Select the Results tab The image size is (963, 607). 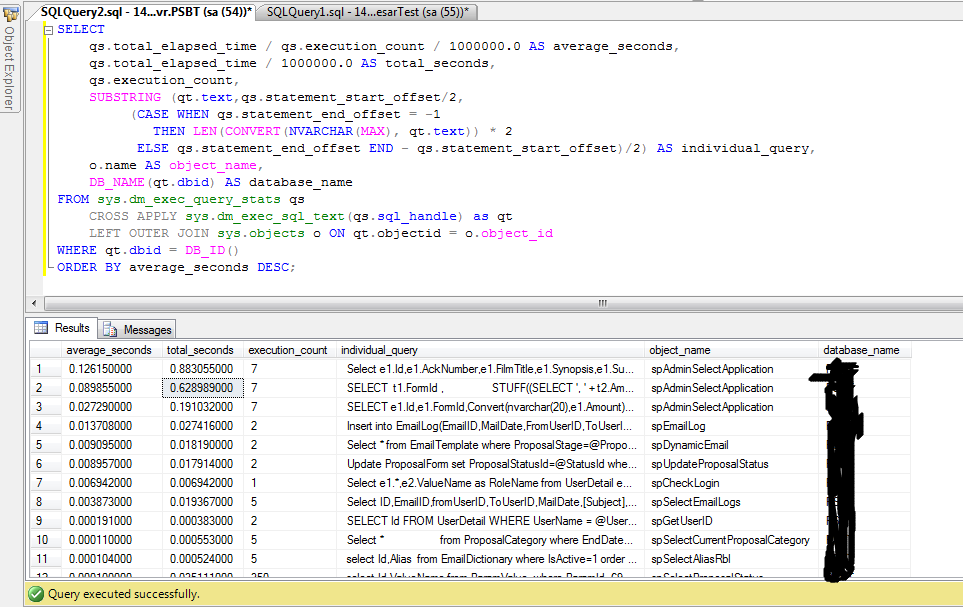tap(71, 328)
